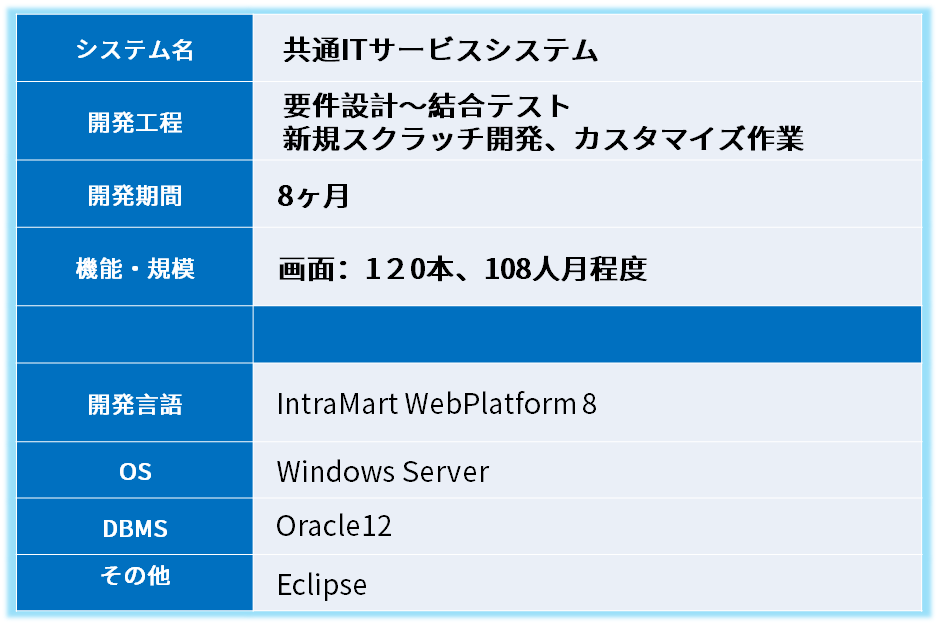Select the 開発言語 label cell
939x625 pixels.
click(x=135, y=405)
